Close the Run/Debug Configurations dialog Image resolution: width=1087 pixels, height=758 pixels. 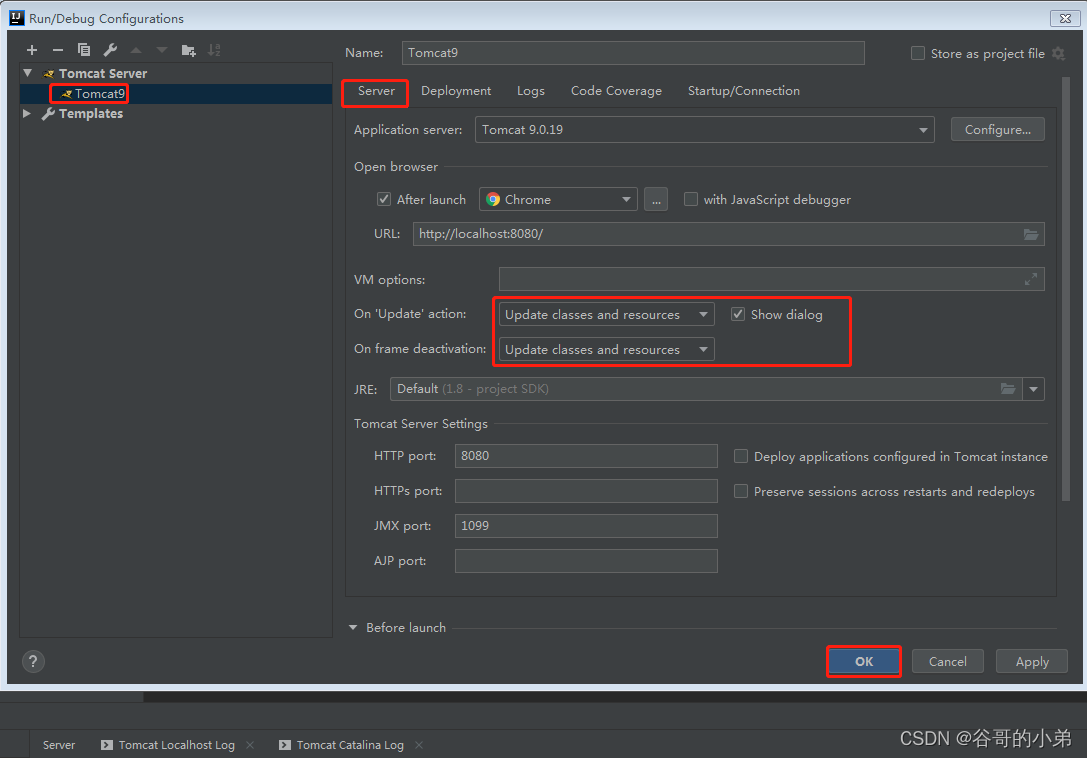1066,18
